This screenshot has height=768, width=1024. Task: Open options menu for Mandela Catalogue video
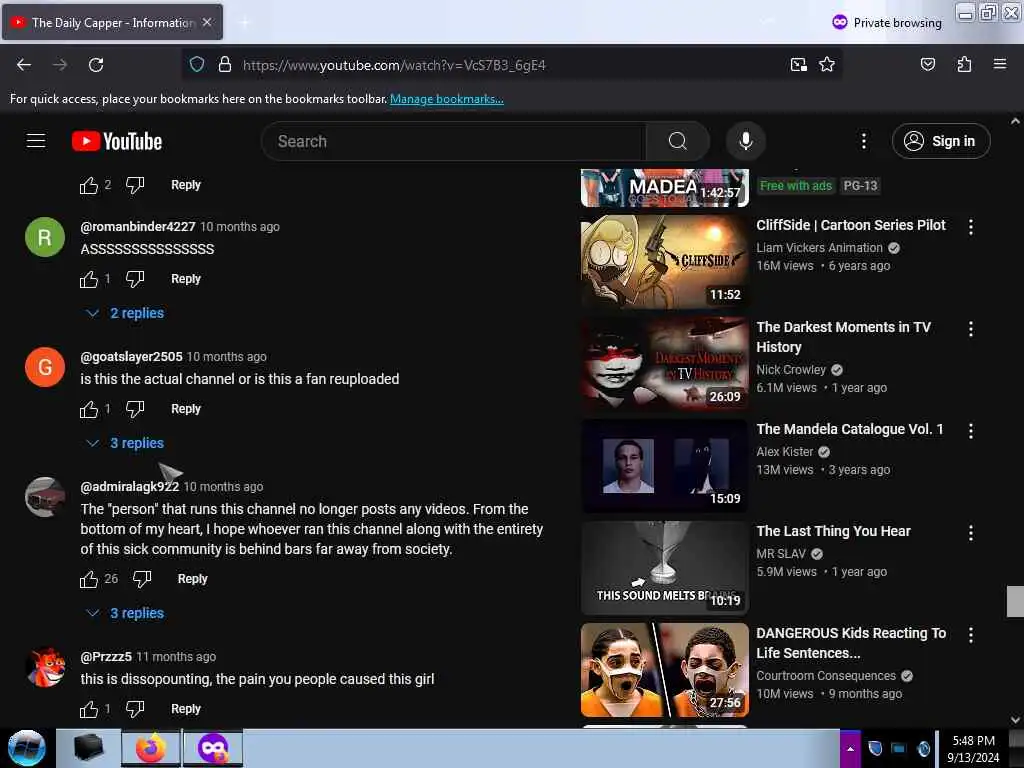pyautogui.click(x=970, y=430)
